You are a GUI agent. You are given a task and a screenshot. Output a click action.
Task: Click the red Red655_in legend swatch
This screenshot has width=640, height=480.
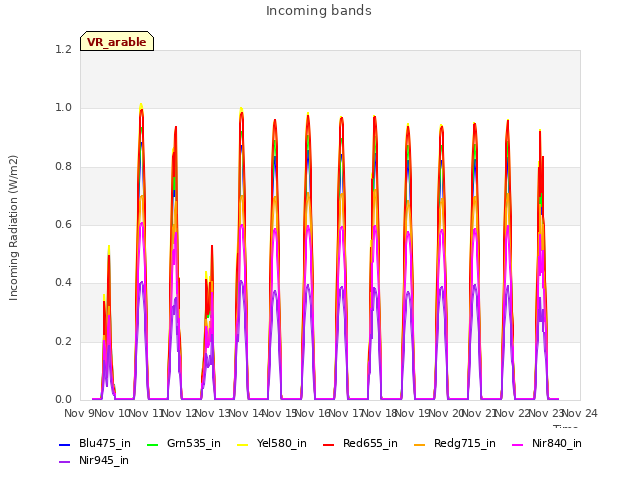pos(329,444)
